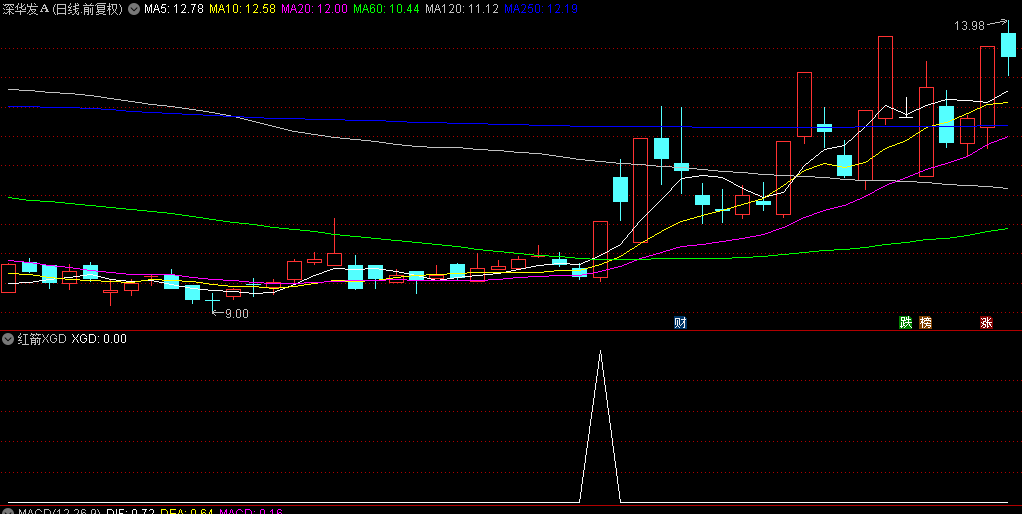Click the MA5: 12.78 label
This screenshot has width=1022, height=514.
coord(174,9)
